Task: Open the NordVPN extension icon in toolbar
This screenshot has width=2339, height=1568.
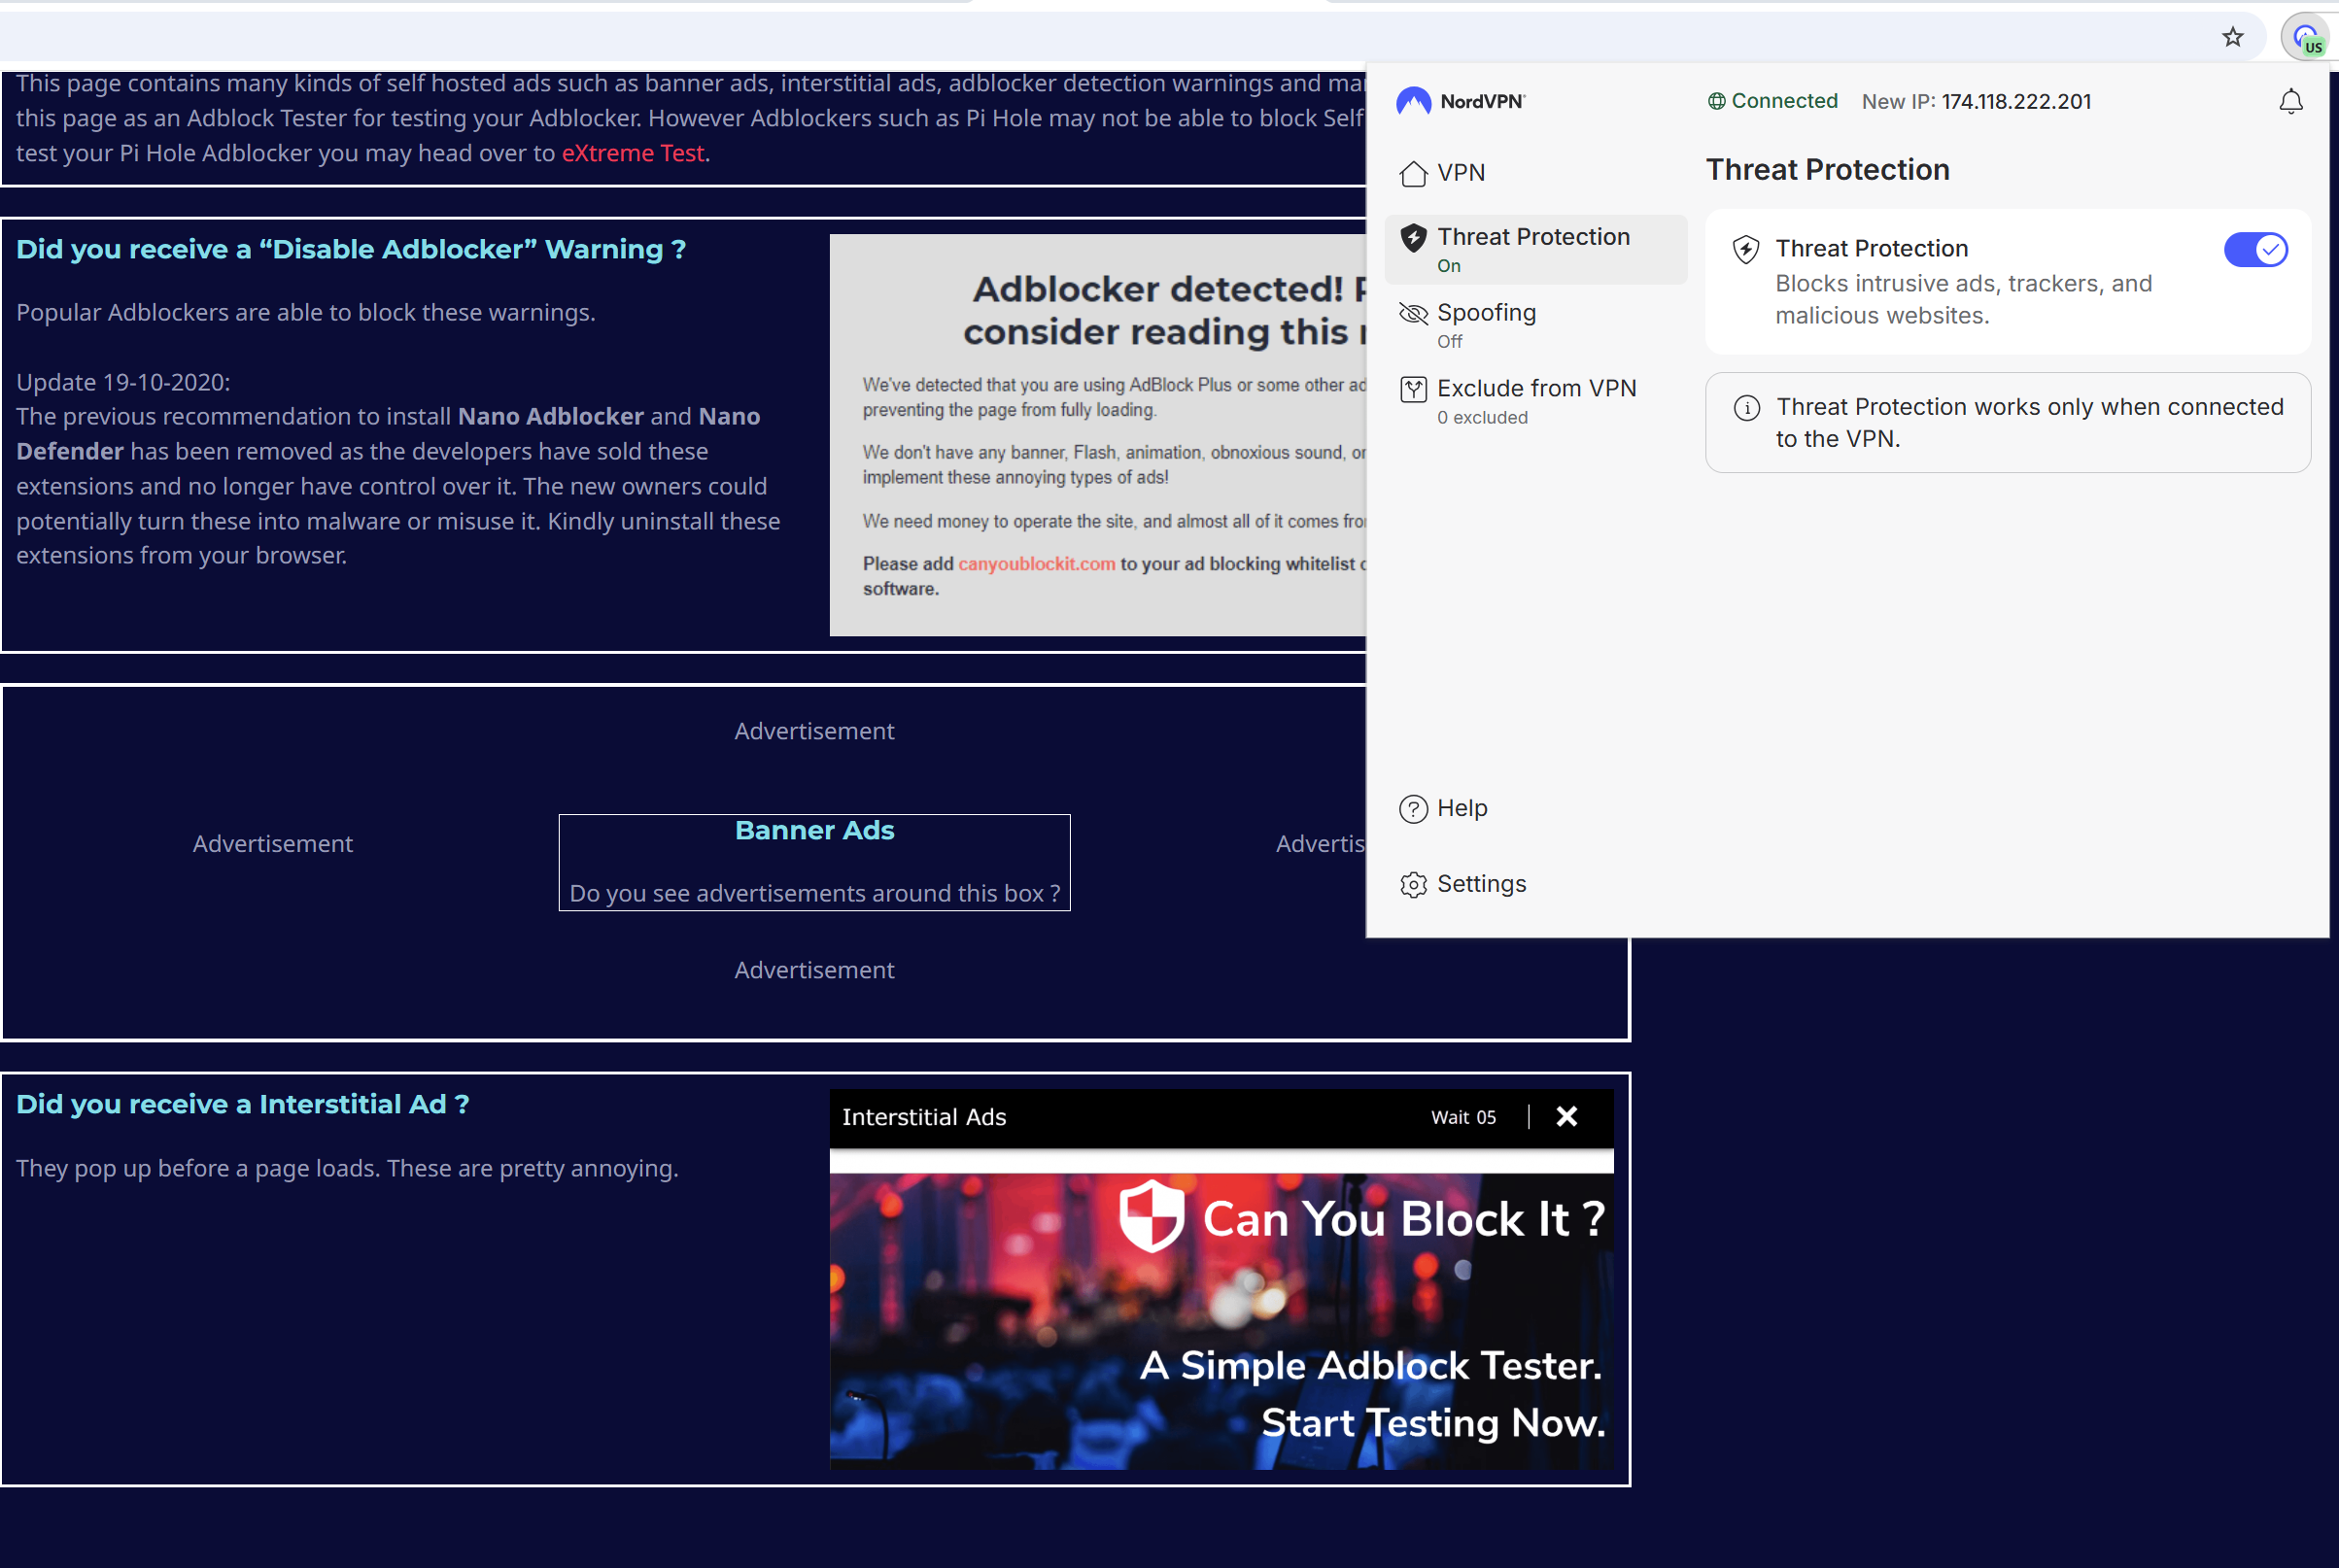Action: pyautogui.click(x=2306, y=37)
